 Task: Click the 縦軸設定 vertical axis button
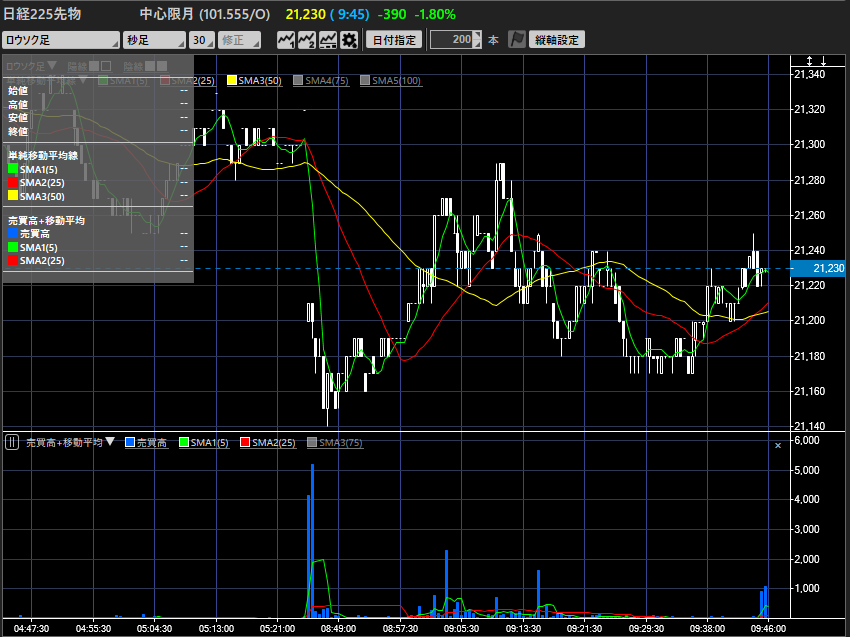pyautogui.click(x=557, y=40)
